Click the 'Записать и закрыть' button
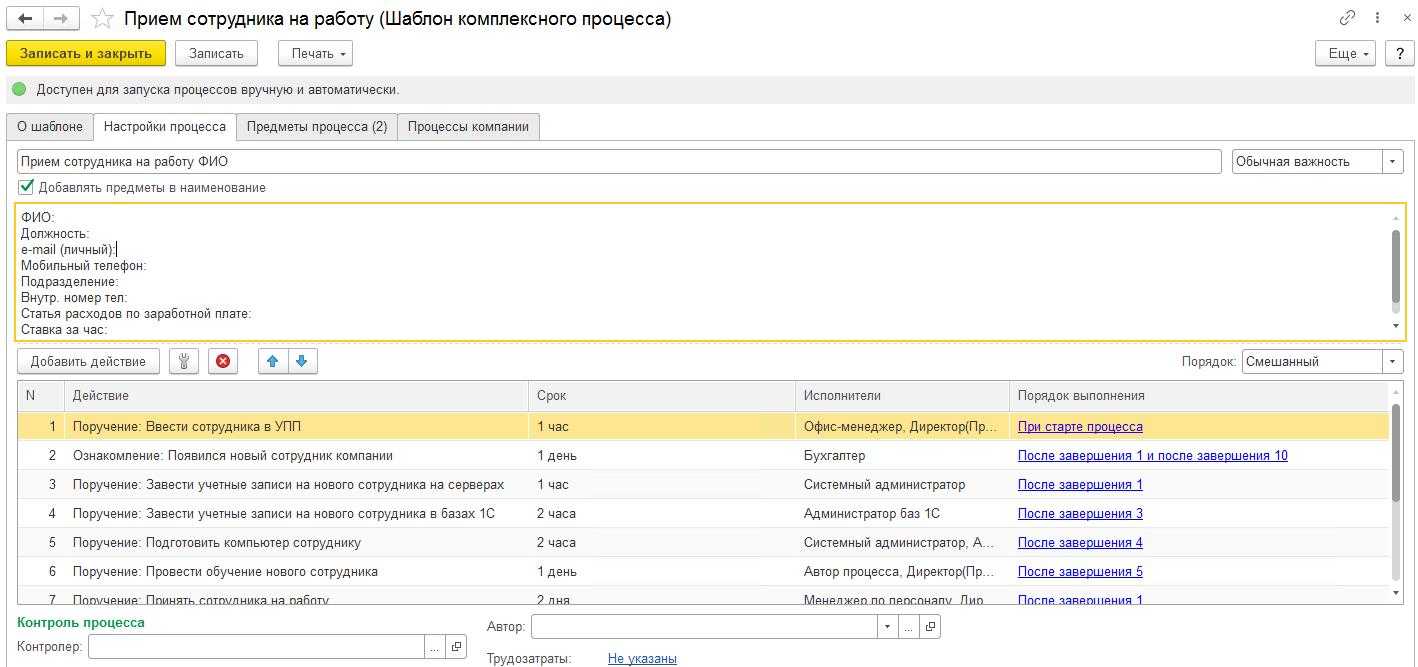This screenshot has width=1418, height=667. (86, 54)
